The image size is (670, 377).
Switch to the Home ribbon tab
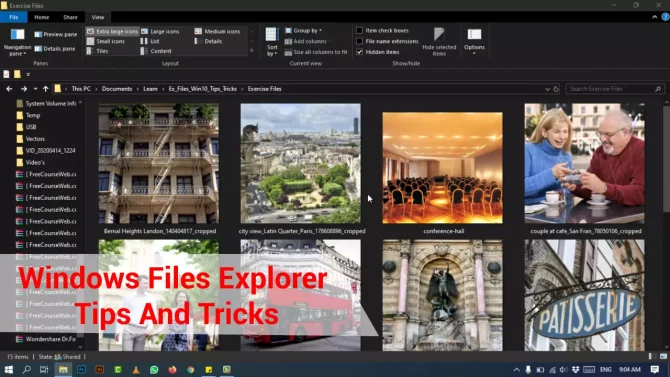point(41,17)
